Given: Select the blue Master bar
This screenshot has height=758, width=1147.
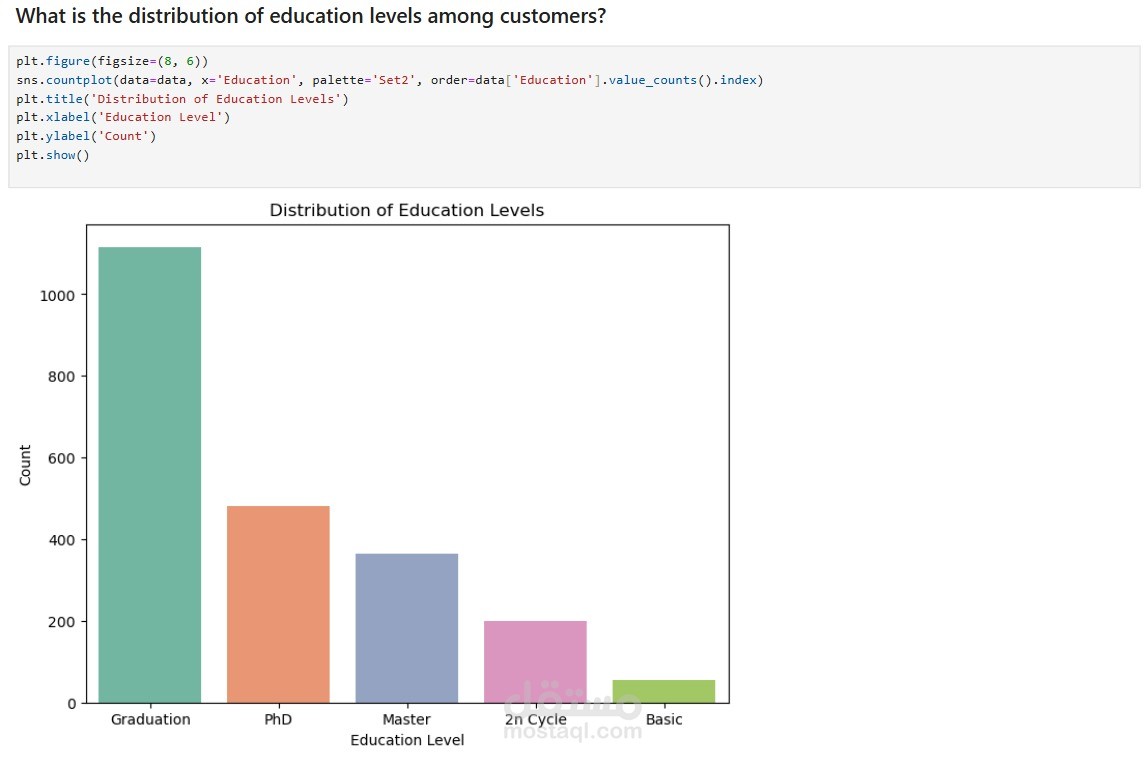Looking at the screenshot, I should point(406,628).
